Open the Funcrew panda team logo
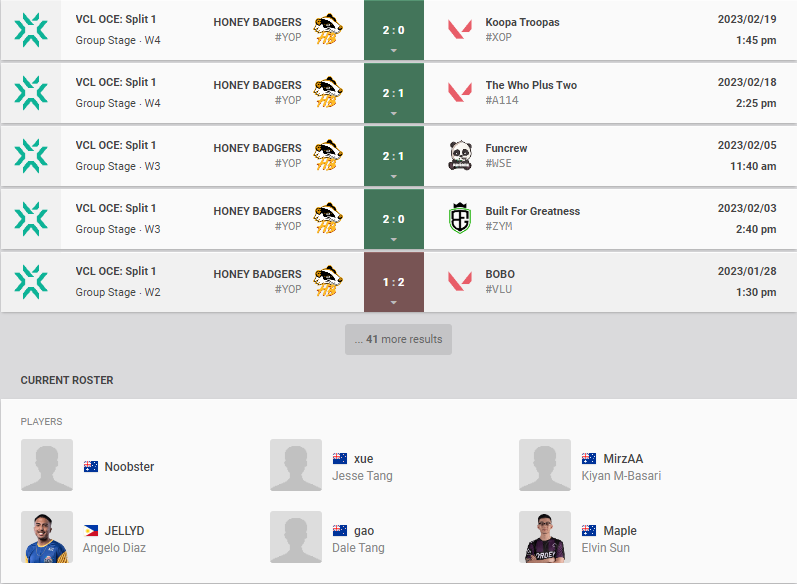The image size is (797, 584). coord(460,156)
